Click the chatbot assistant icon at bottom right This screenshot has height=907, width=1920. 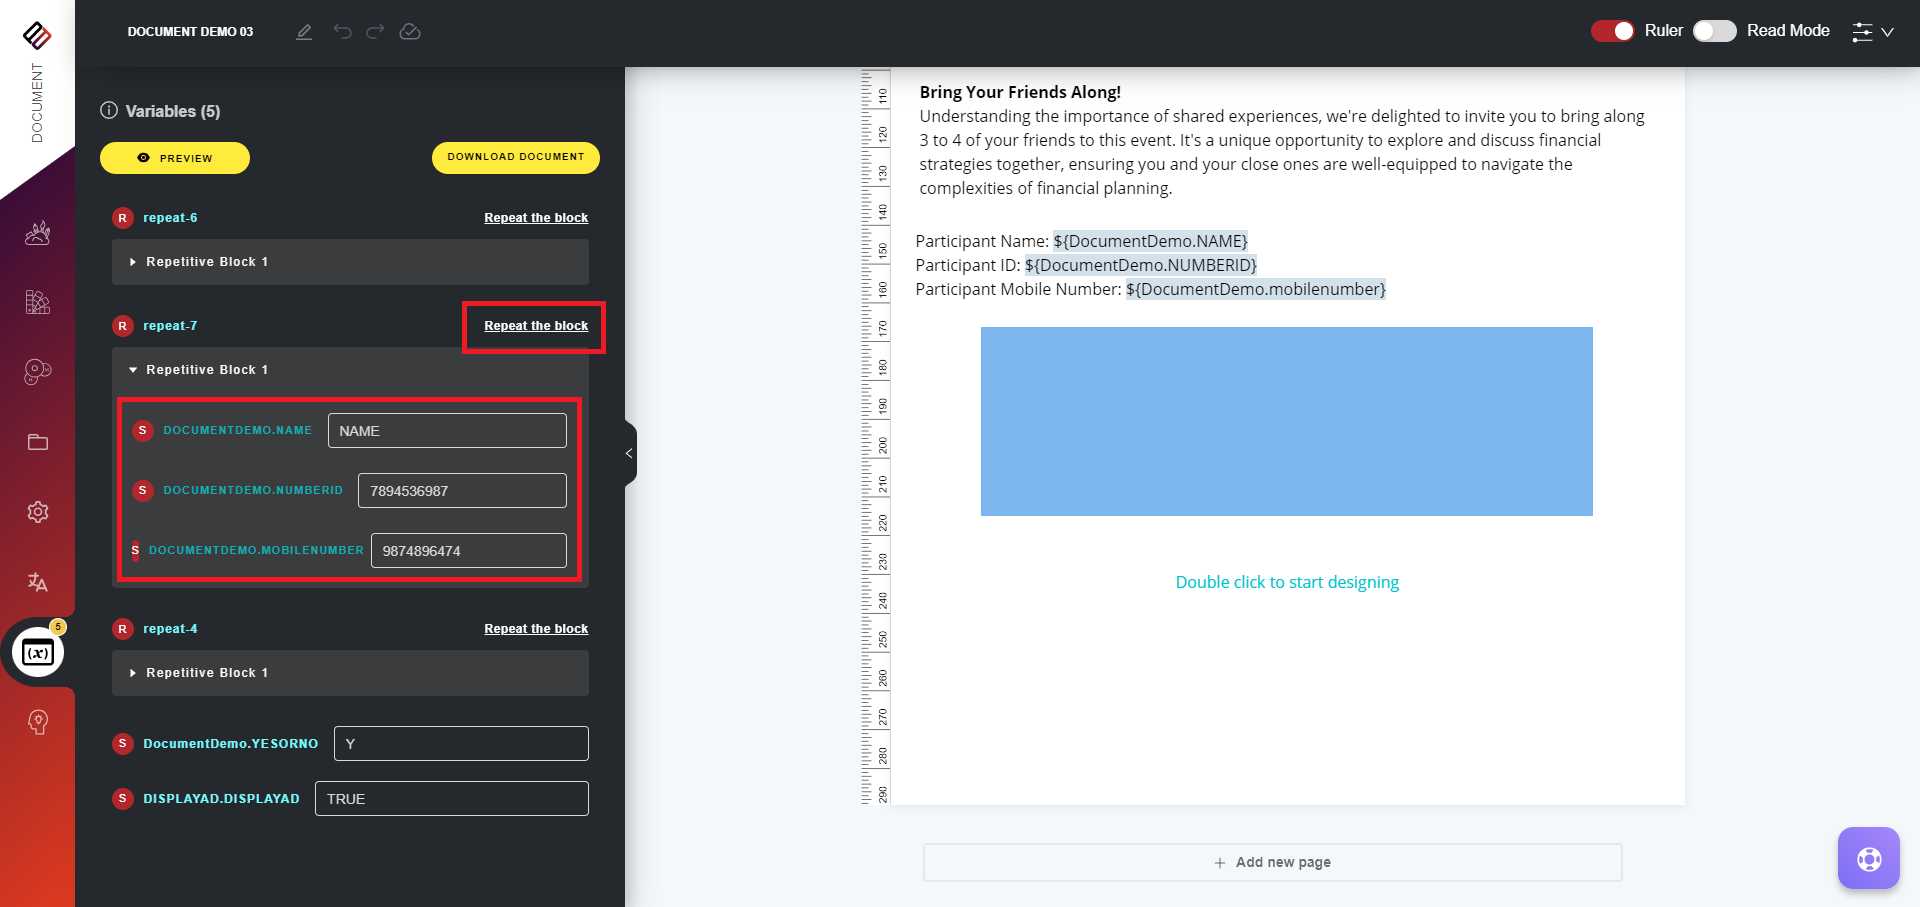coord(1868,857)
